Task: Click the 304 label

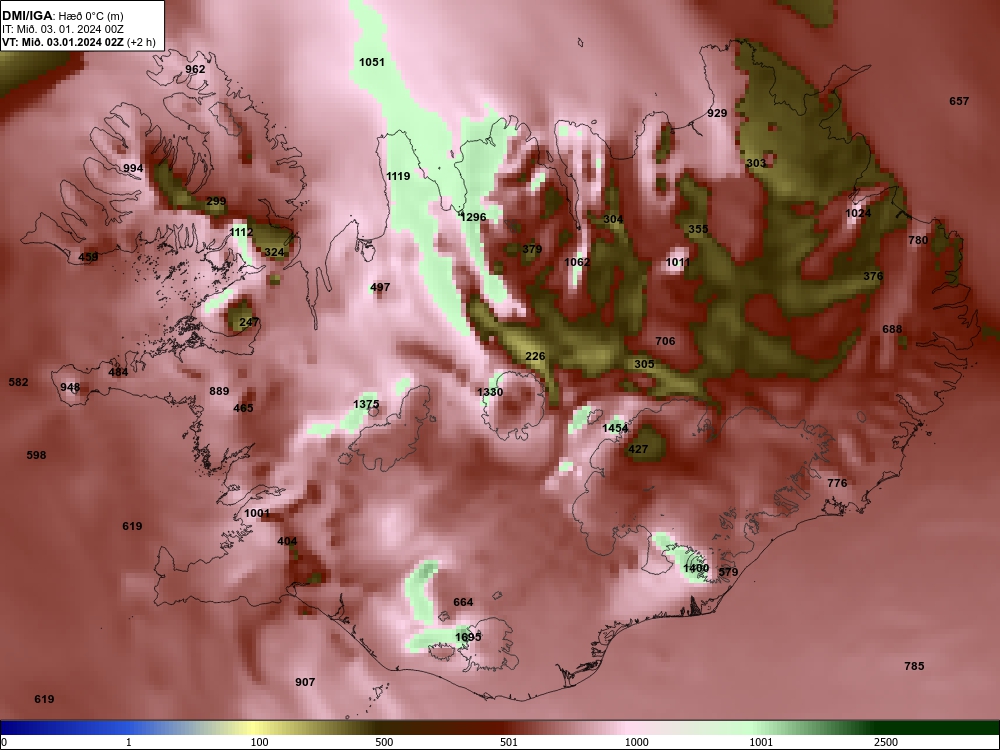Action: coord(613,219)
